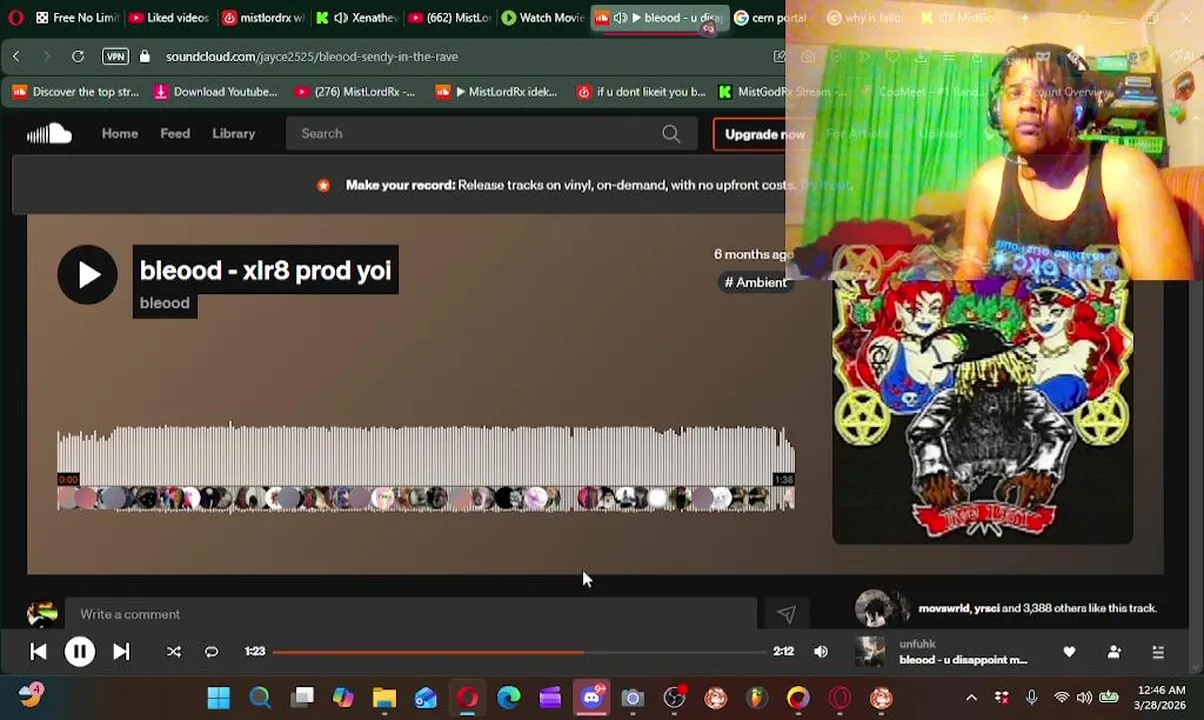Play the bleood - xlr8 prod yoi track
This screenshot has width=1204, height=720.
click(x=87, y=274)
